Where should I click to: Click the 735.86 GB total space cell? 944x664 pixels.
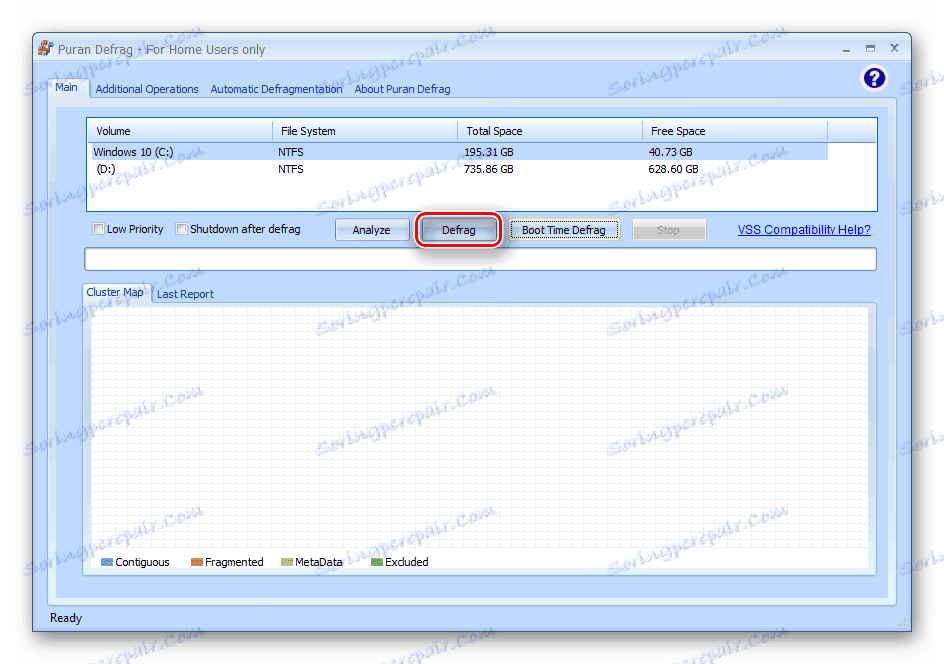point(489,169)
